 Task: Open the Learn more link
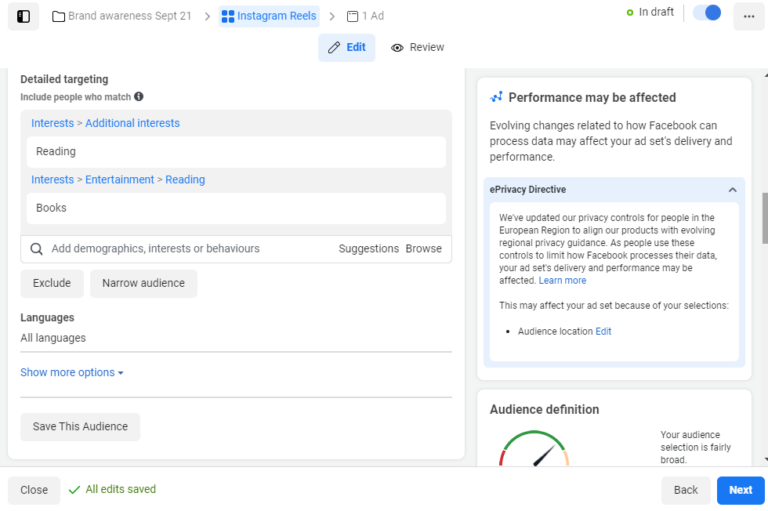[562, 281]
